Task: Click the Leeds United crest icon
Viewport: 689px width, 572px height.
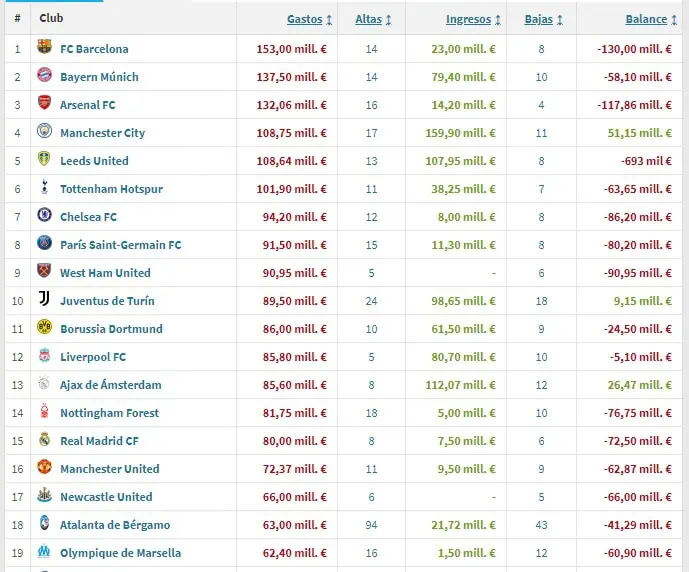Action: 44,159
